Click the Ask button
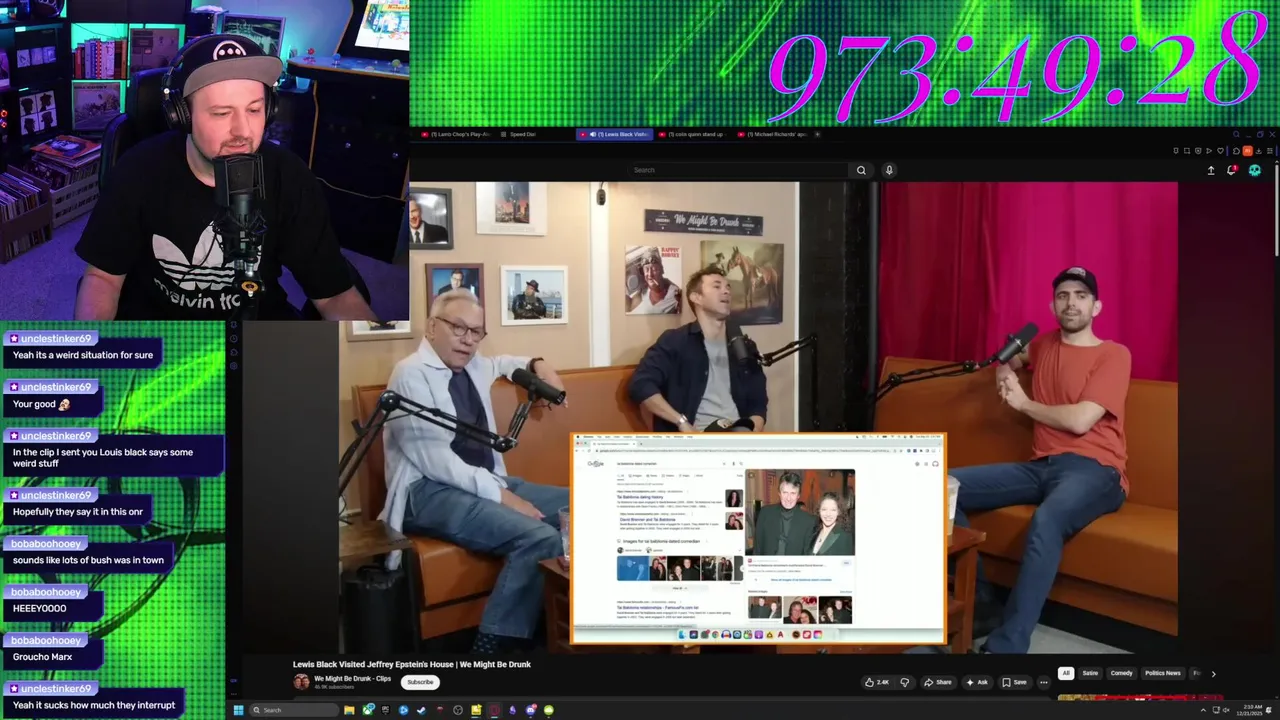 [977, 682]
